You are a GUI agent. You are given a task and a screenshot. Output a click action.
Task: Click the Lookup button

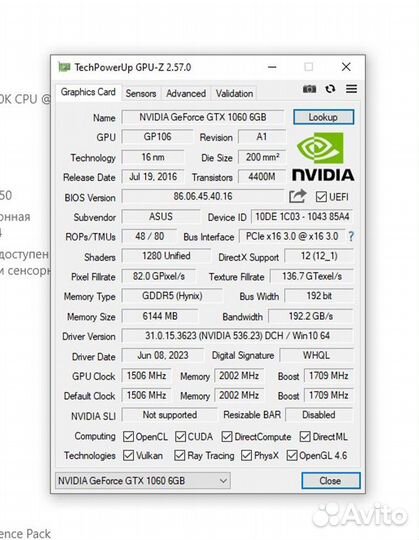(323, 117)
